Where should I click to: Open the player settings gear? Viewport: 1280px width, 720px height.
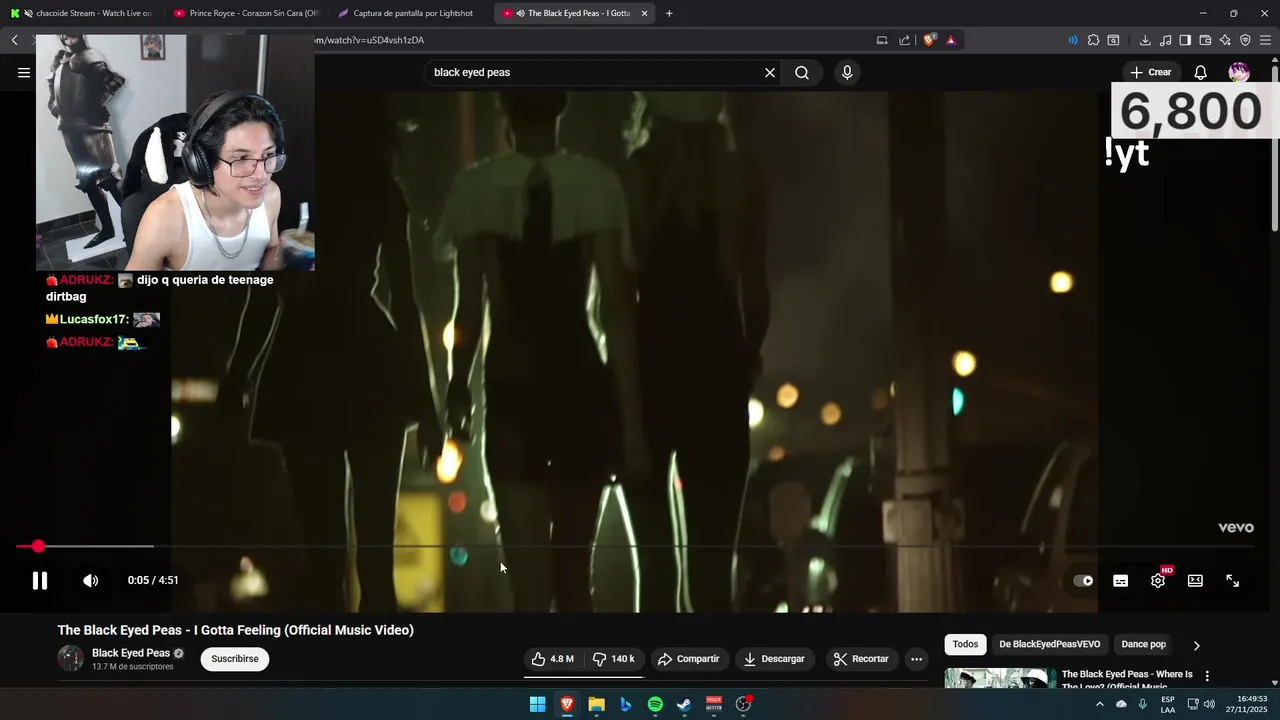[x=1158, y=581]
